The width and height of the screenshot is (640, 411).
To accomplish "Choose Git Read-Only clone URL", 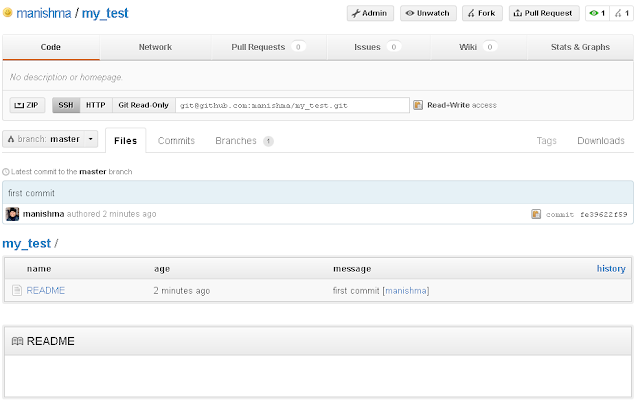I will pyautogui.click(x=143, y=105).
